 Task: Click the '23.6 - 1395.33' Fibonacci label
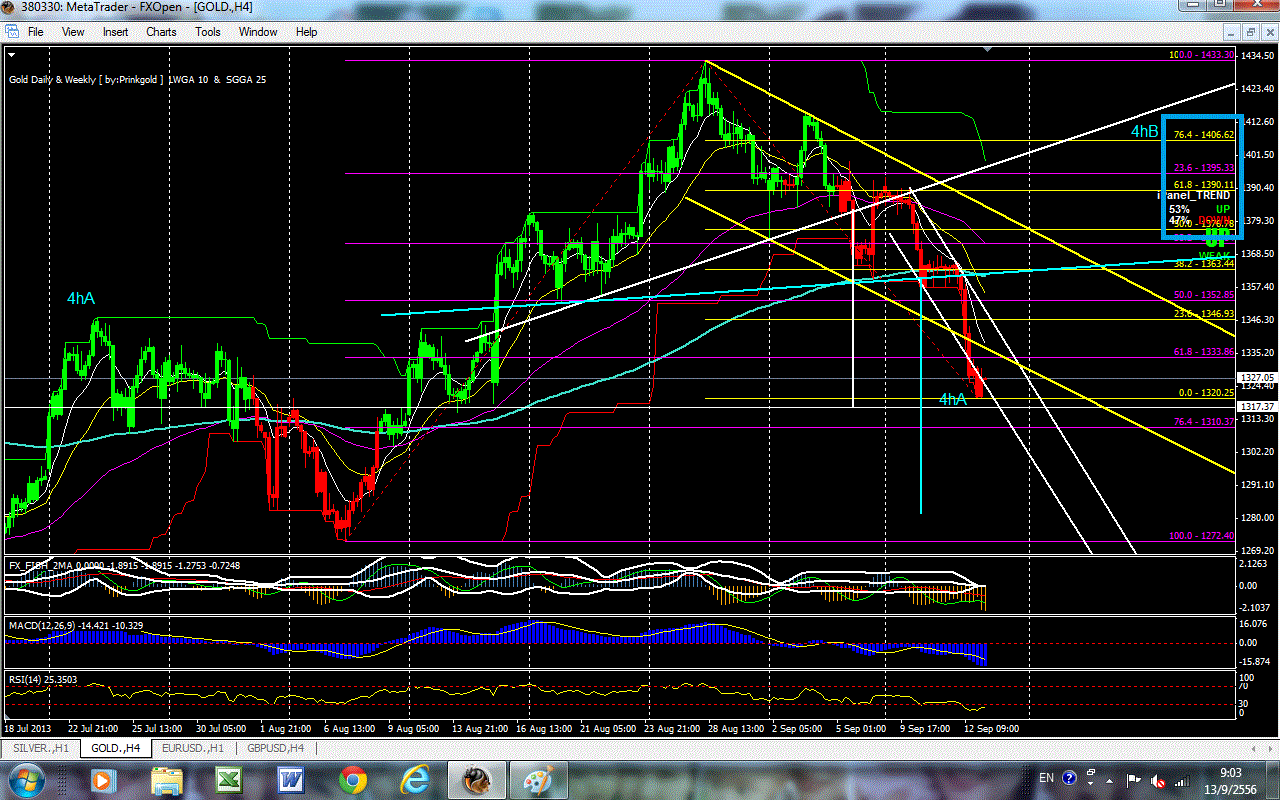1204,168
